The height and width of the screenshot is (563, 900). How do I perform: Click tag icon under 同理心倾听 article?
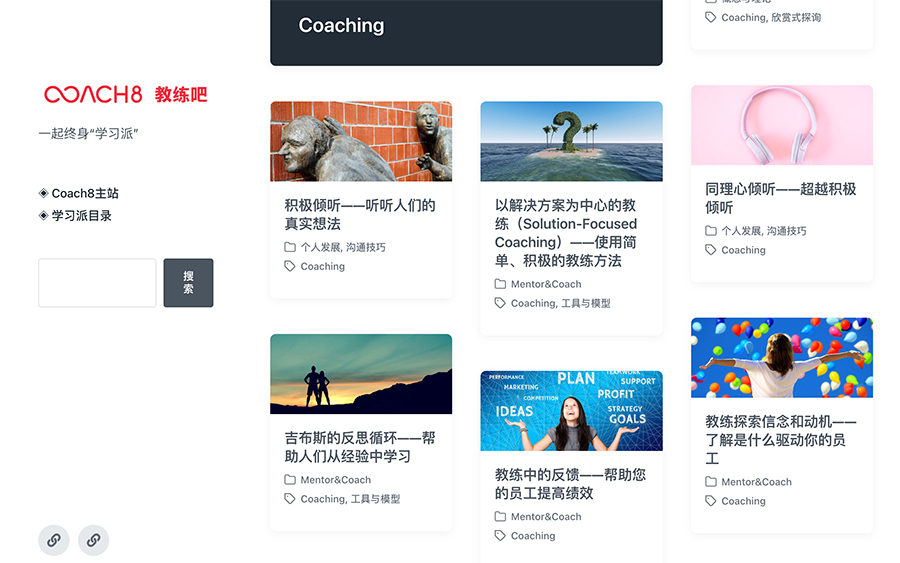(711, 250)
